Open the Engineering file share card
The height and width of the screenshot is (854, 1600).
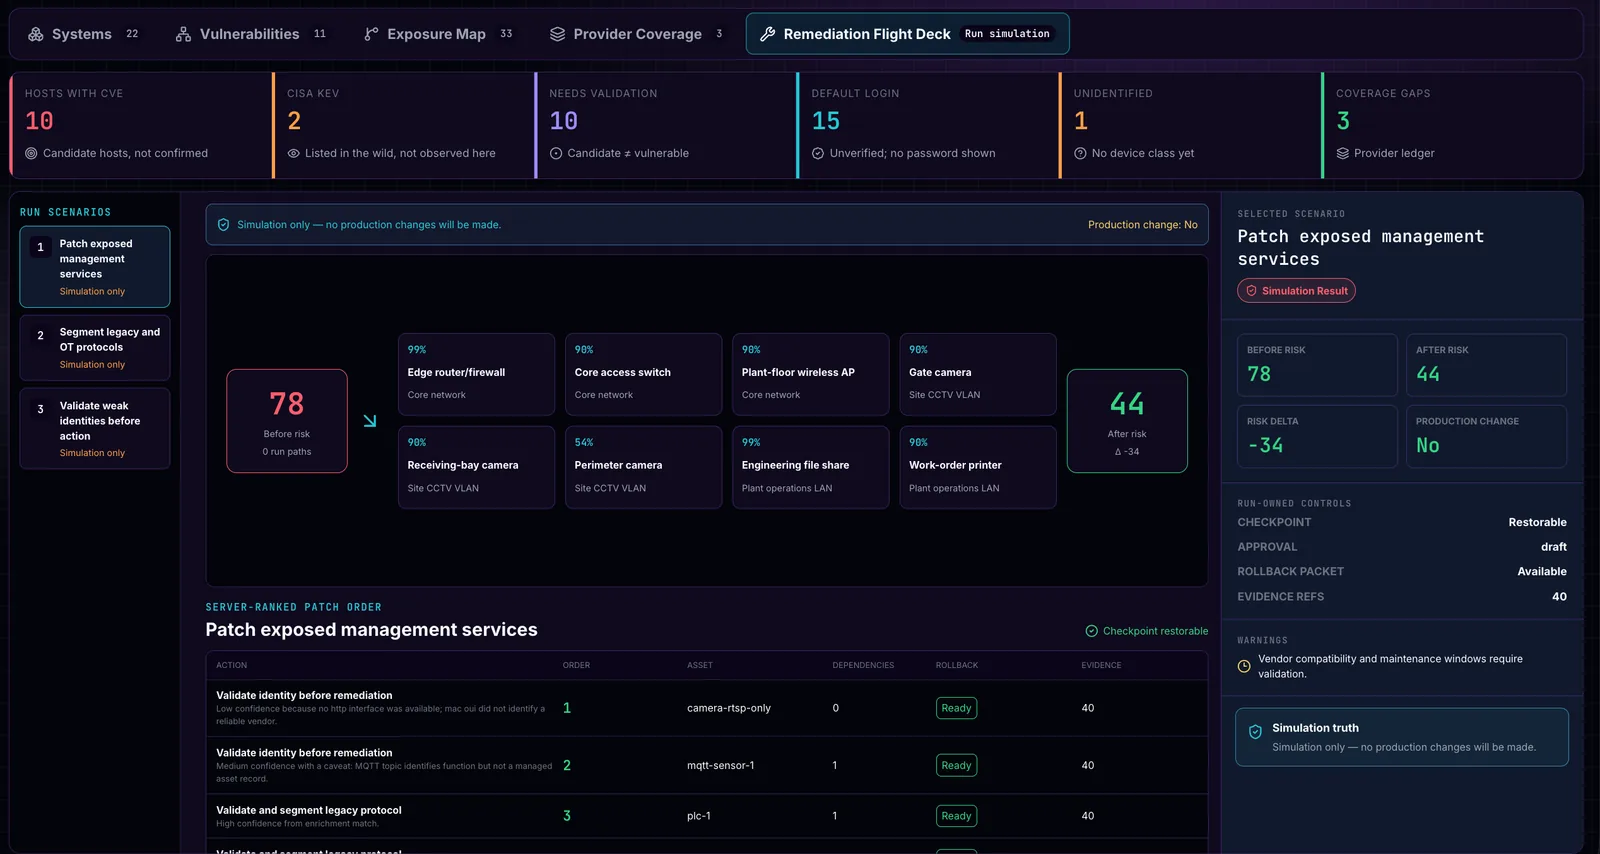(810, 467)
